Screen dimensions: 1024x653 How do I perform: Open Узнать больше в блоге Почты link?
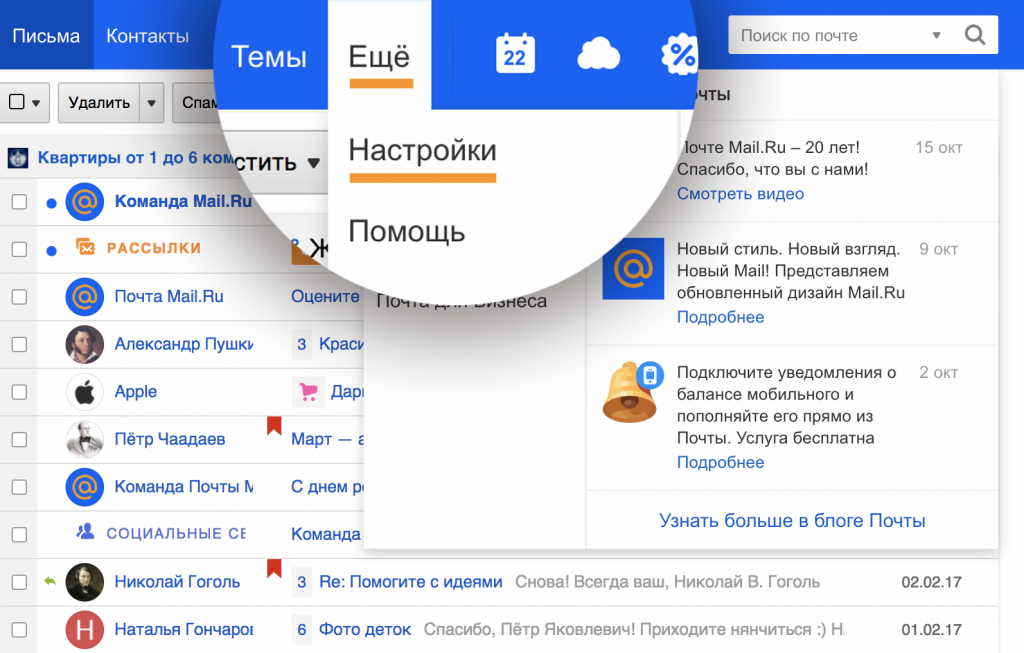(x=792, y=521)
